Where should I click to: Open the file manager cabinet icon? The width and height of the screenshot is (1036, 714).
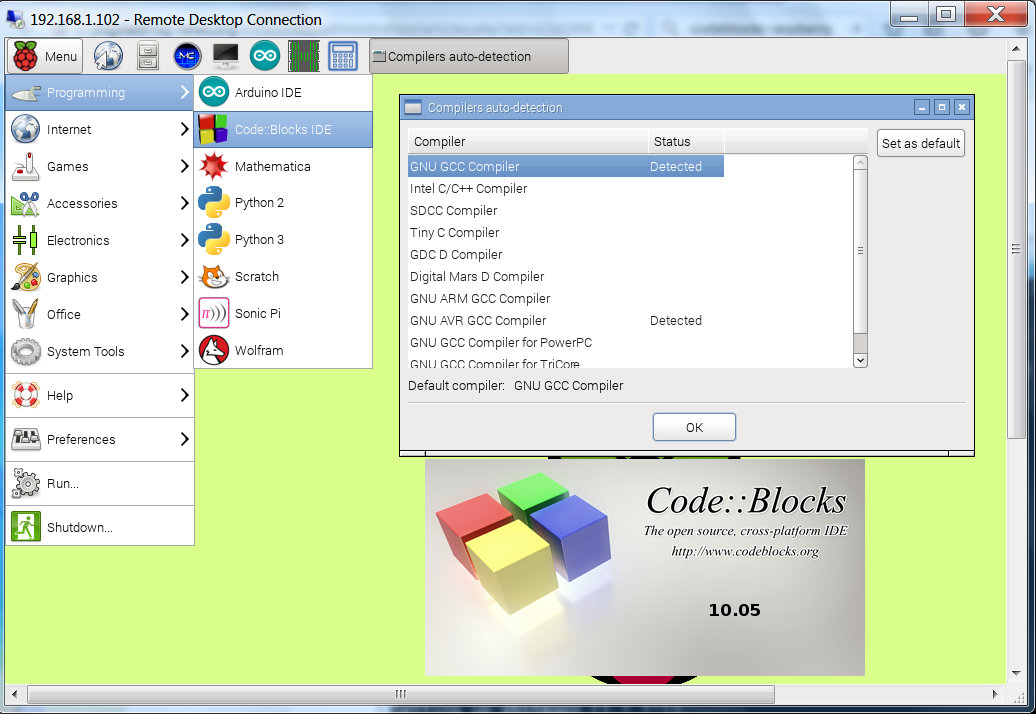pos(147,57)
